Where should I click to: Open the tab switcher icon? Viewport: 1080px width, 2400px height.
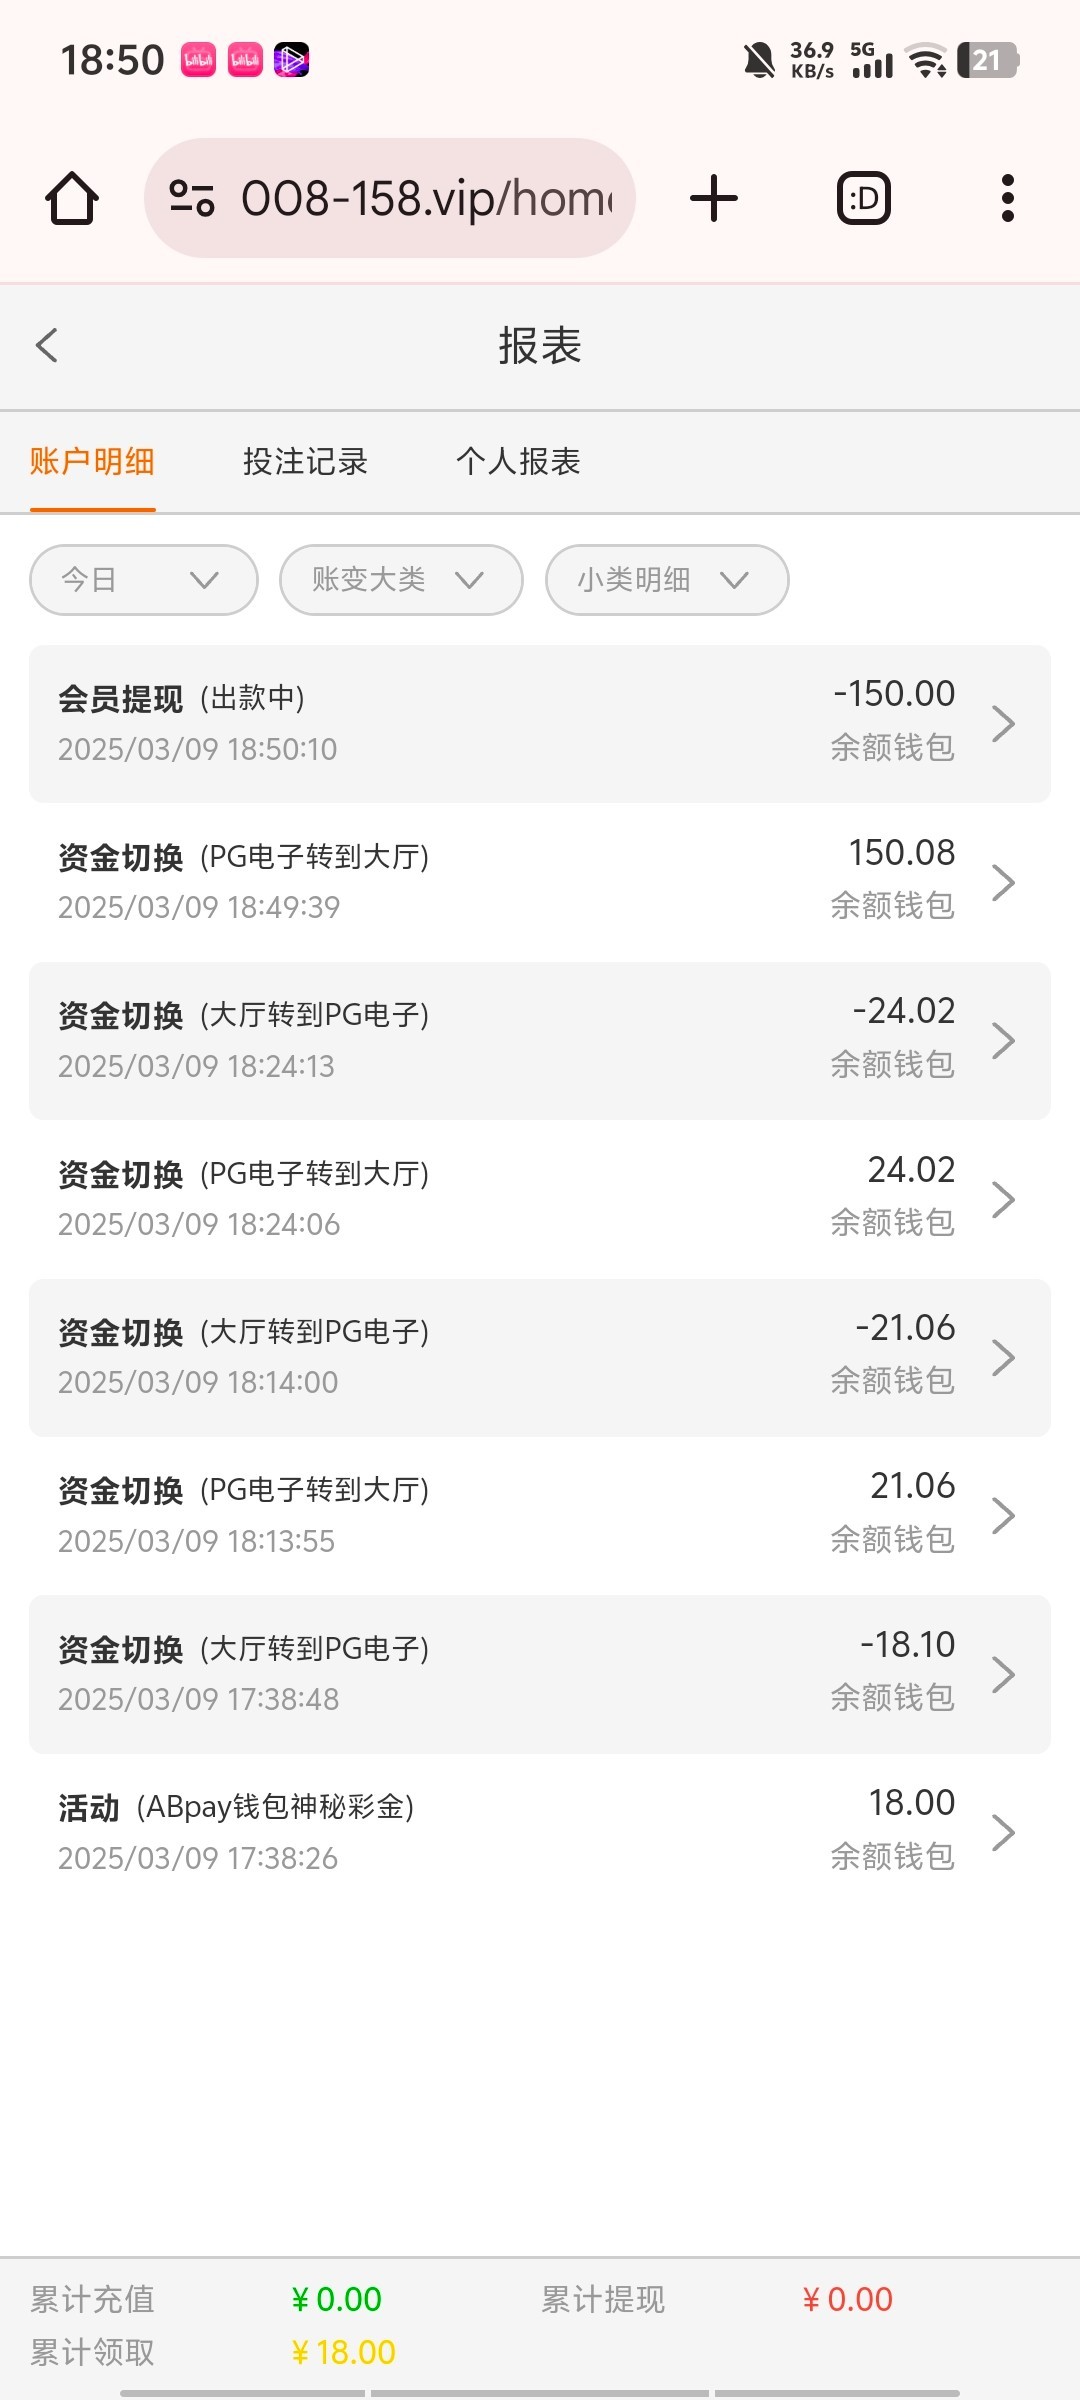pos(863,198)
